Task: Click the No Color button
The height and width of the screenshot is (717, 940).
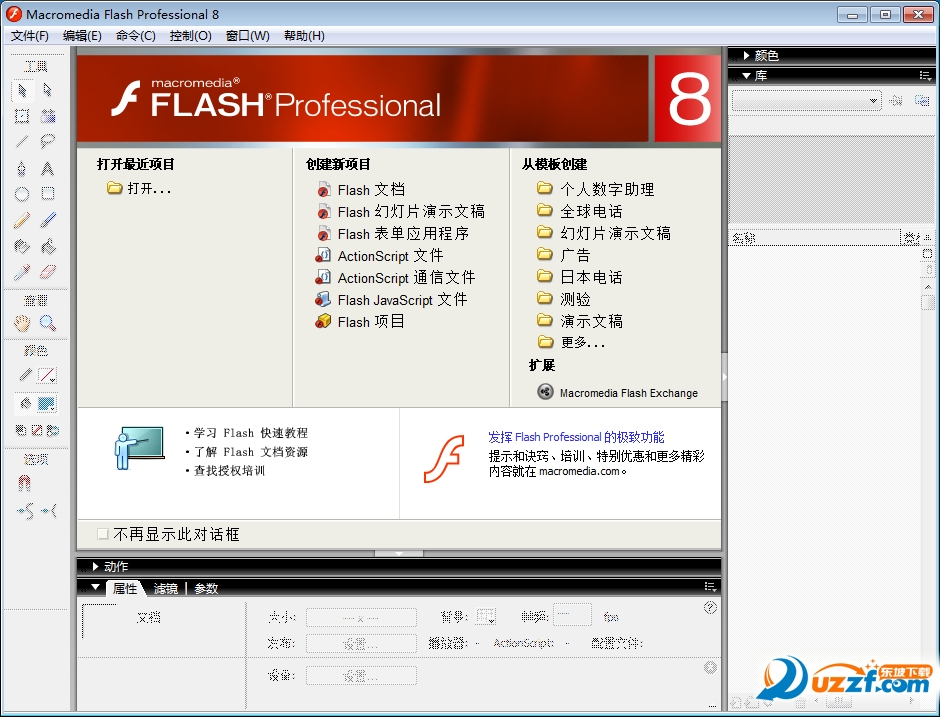Action: pyautogui.click(x=37, y=430)
